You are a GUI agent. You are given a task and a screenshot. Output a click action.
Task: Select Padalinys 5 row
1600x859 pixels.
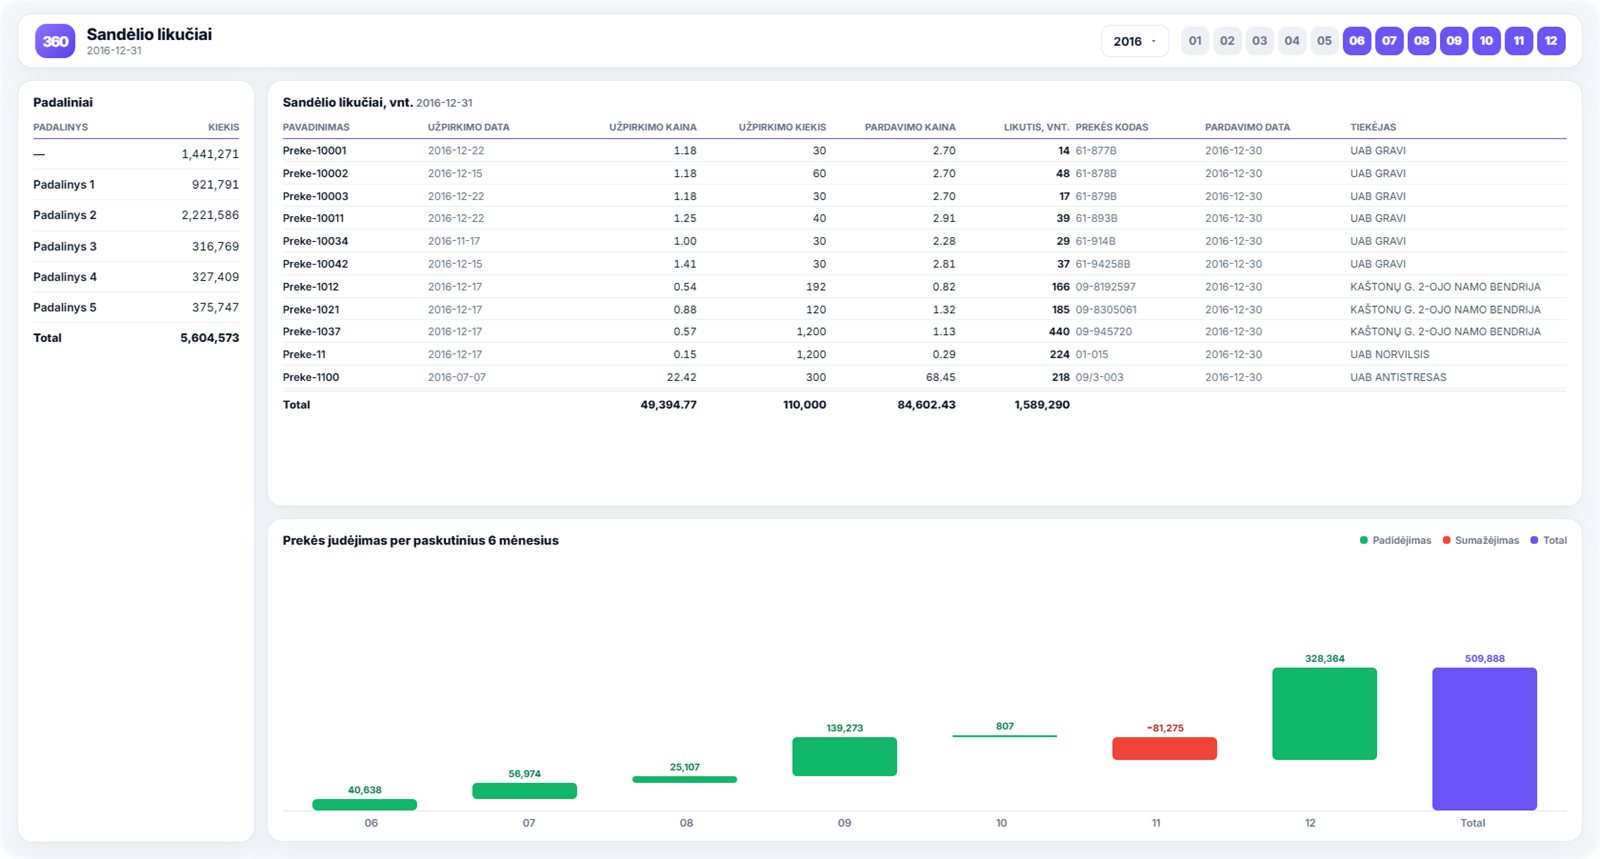coord(136,307)
